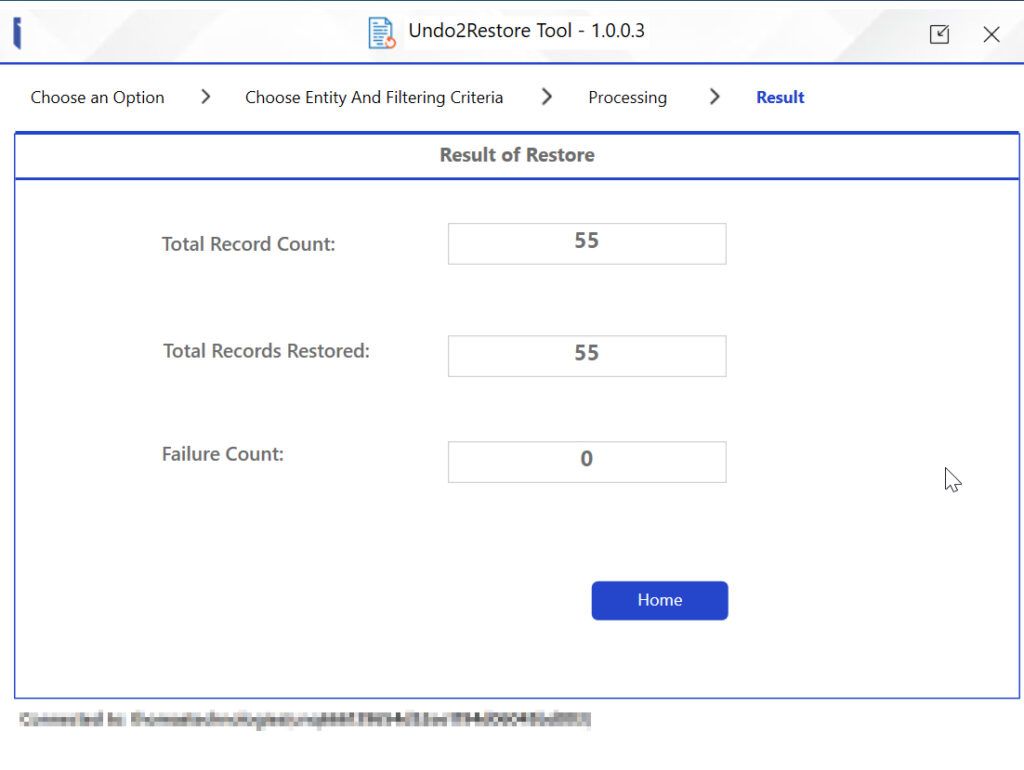Click the blue logo at top-left corner
The height and width of the screenshot is (770, 1024).
click(x=18, y=33)
